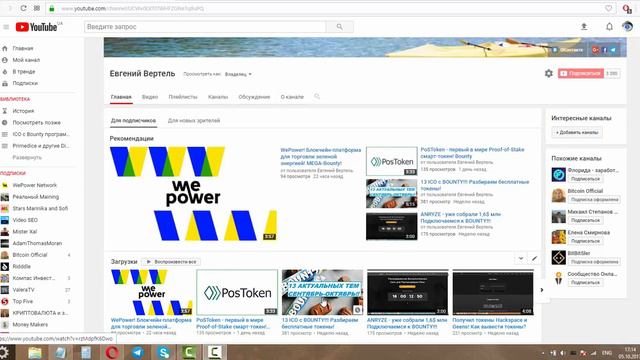Image resolution: width=640 pixels, height=360 pixels.
Task: Subscribe to Елена Смирнова channel
Action: coord(585,241)
